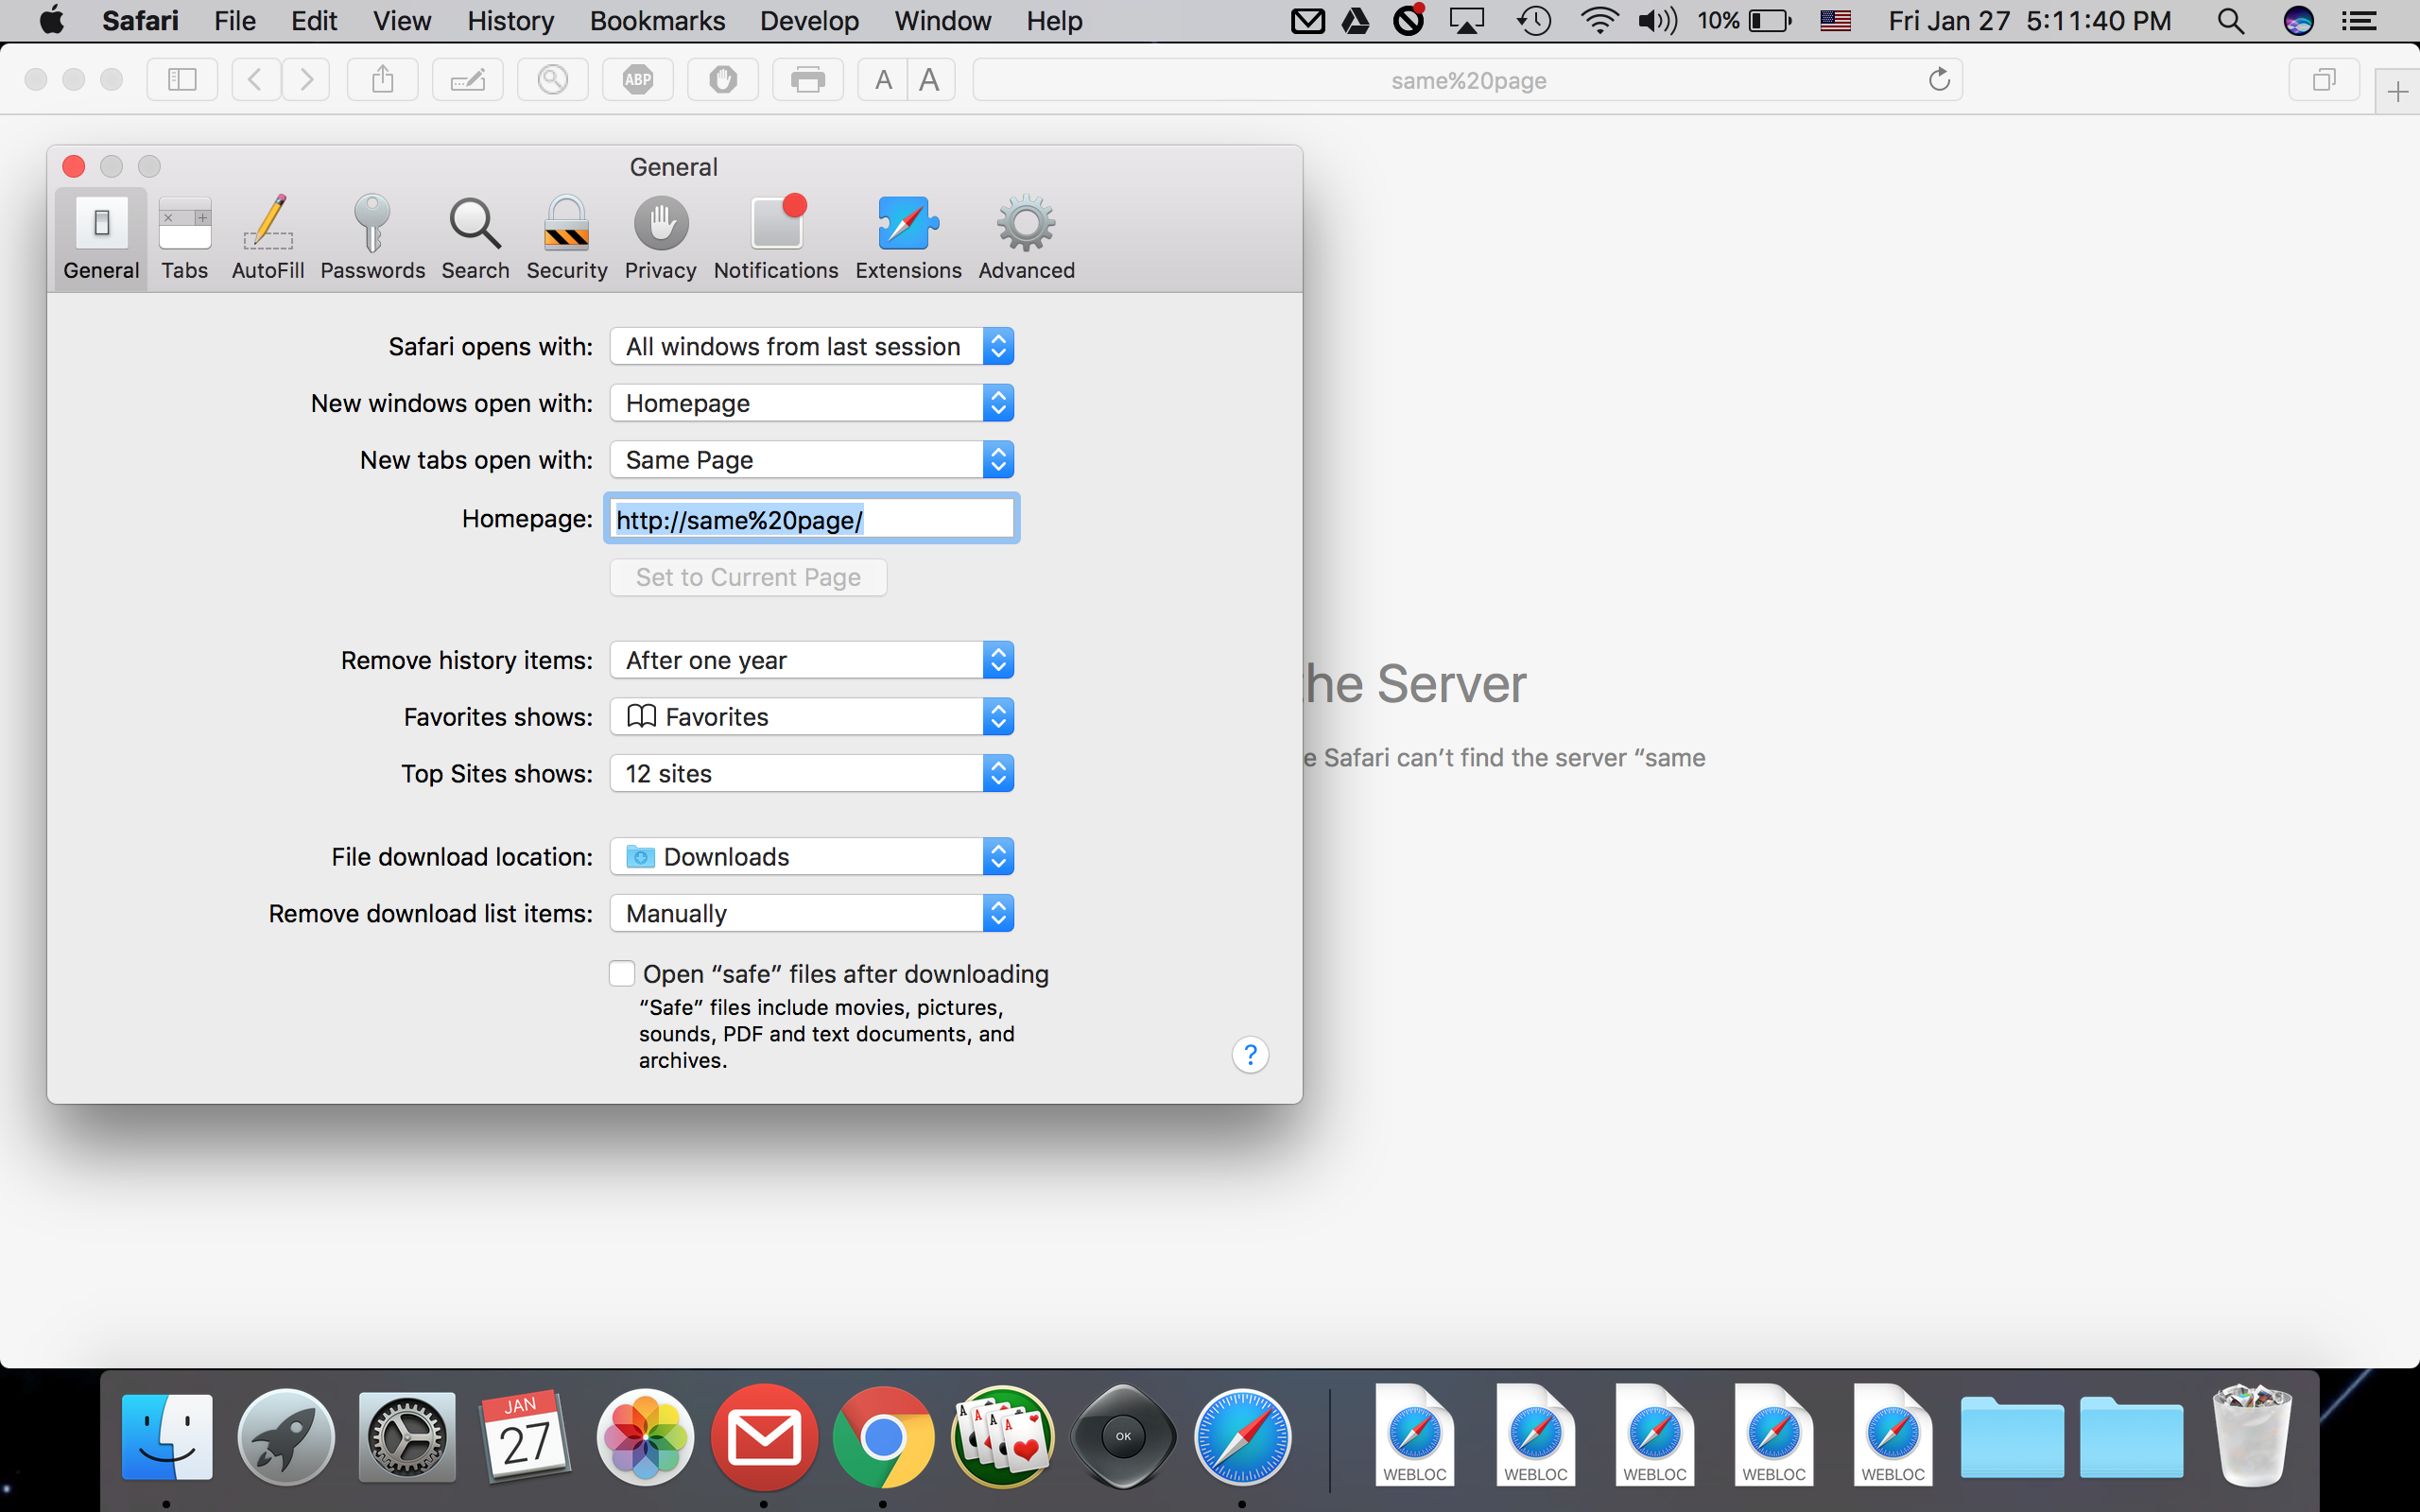Viewport: 2420px width, 1512px height.
Task: Open the preferences help button
Action: [x=1250, y=1055]
